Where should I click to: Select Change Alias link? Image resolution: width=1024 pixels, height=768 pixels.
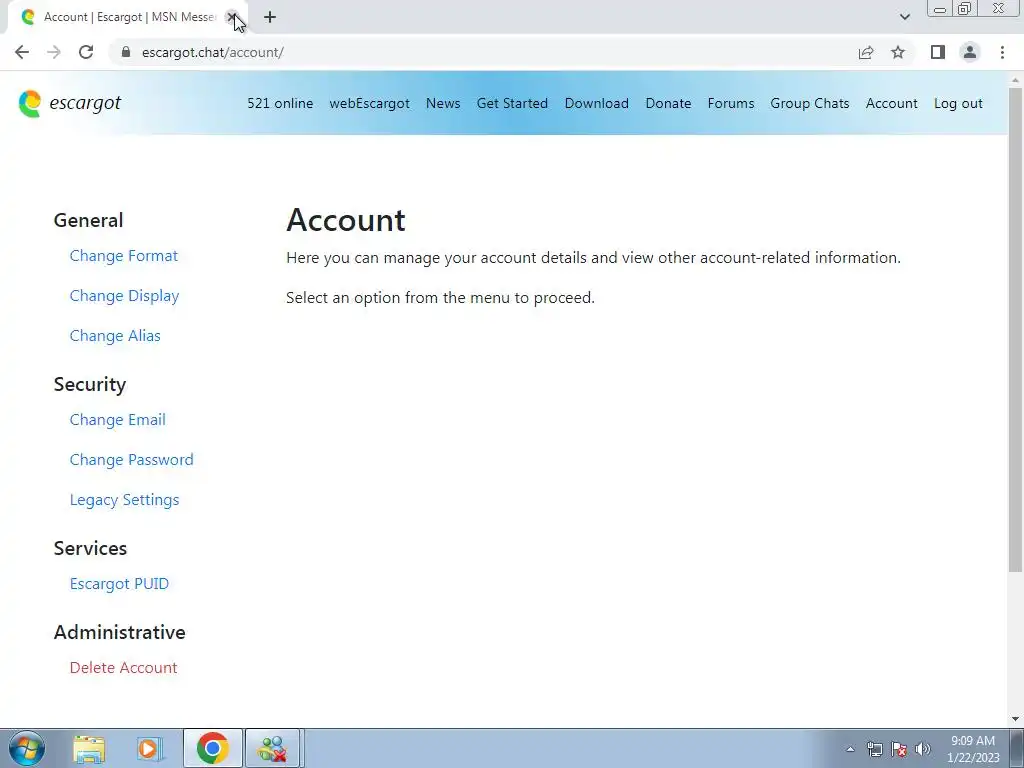[115, 336]
